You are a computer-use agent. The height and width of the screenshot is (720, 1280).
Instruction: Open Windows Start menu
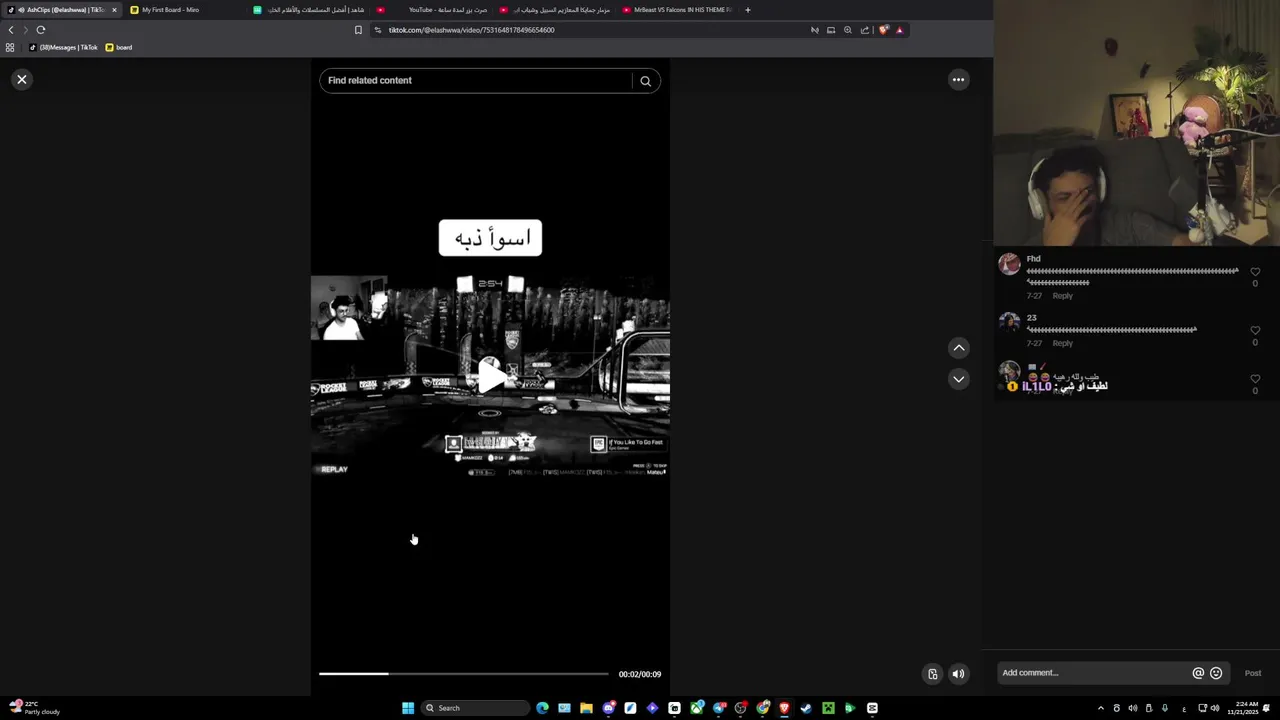coord(408,708)
